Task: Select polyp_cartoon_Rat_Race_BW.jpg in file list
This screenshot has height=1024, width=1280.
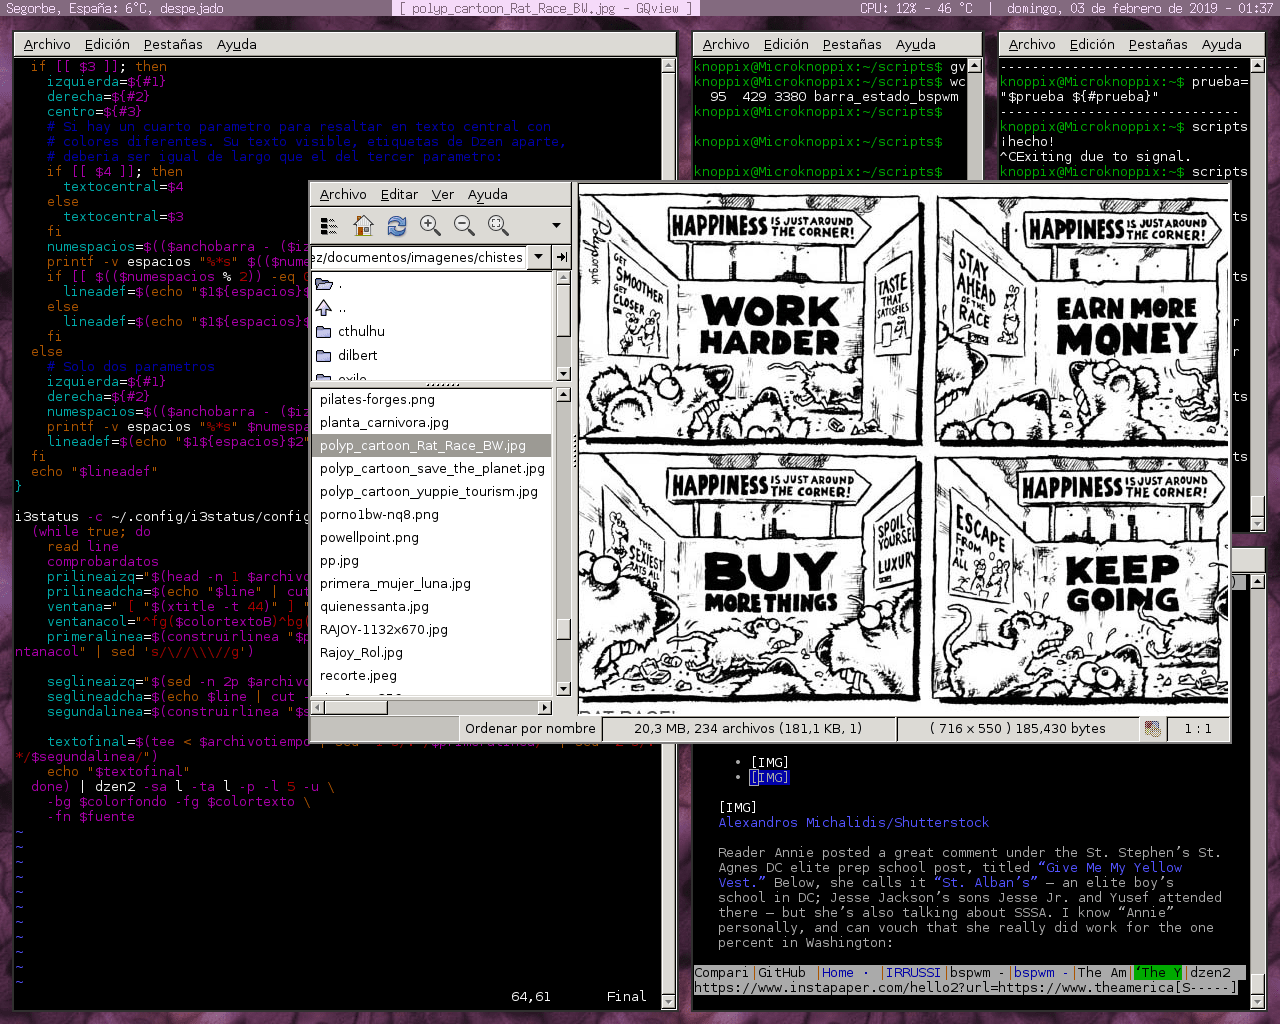Action: [432, 445]
